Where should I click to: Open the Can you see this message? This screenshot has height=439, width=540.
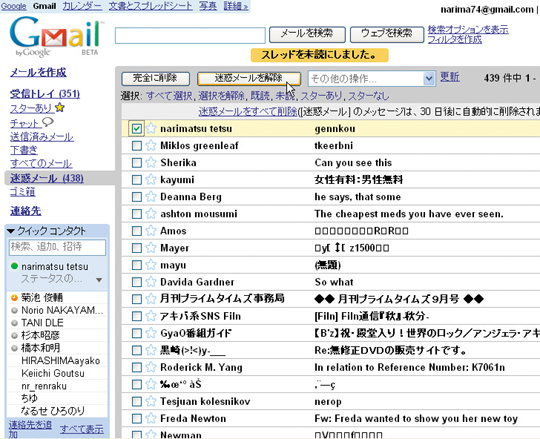pyautogui.click(x=353, y=163)
